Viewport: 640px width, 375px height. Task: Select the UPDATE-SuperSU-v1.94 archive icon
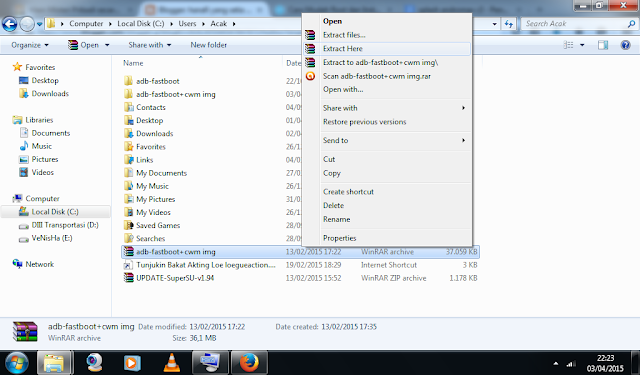click(x=129, y=277)
